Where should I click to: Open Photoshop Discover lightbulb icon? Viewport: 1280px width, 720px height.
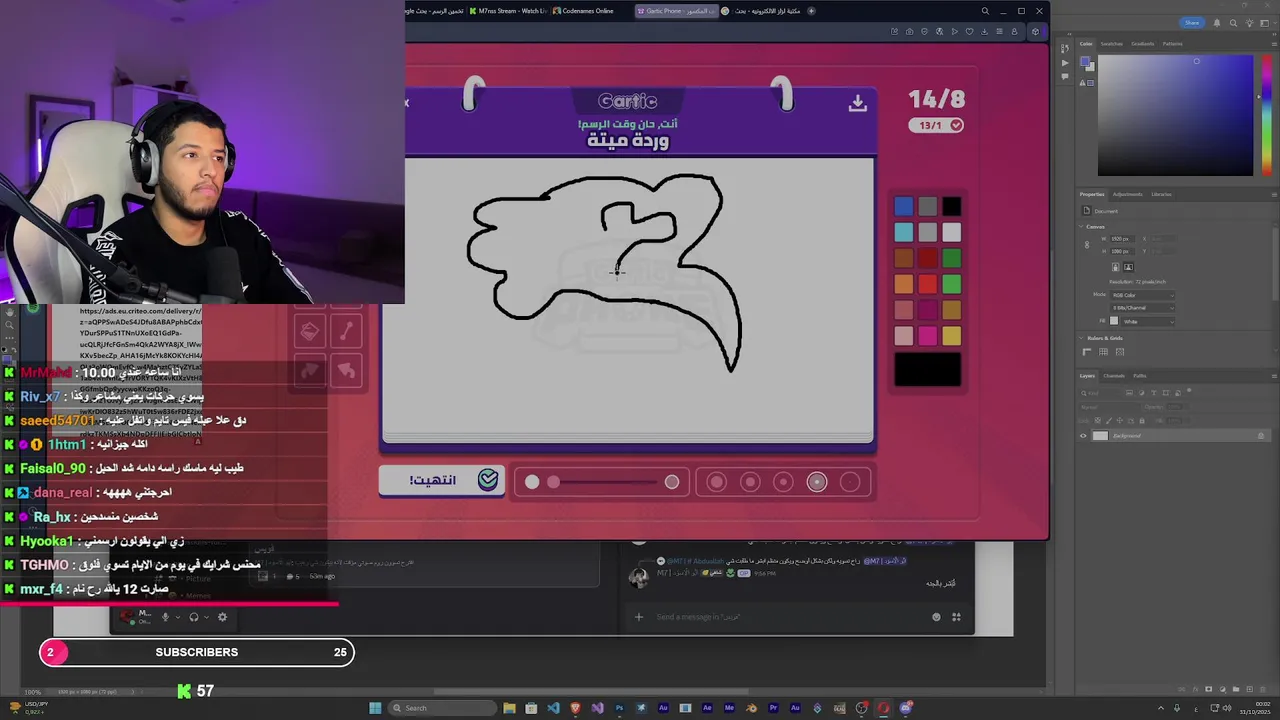tap(1249, 23)
